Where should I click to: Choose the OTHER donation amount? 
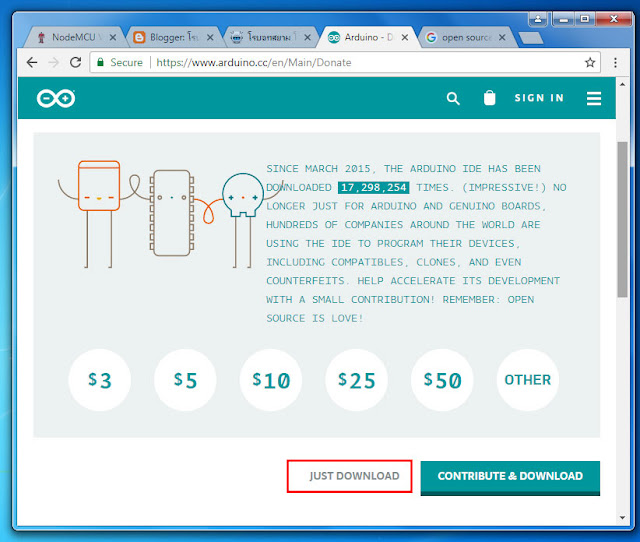528,380
